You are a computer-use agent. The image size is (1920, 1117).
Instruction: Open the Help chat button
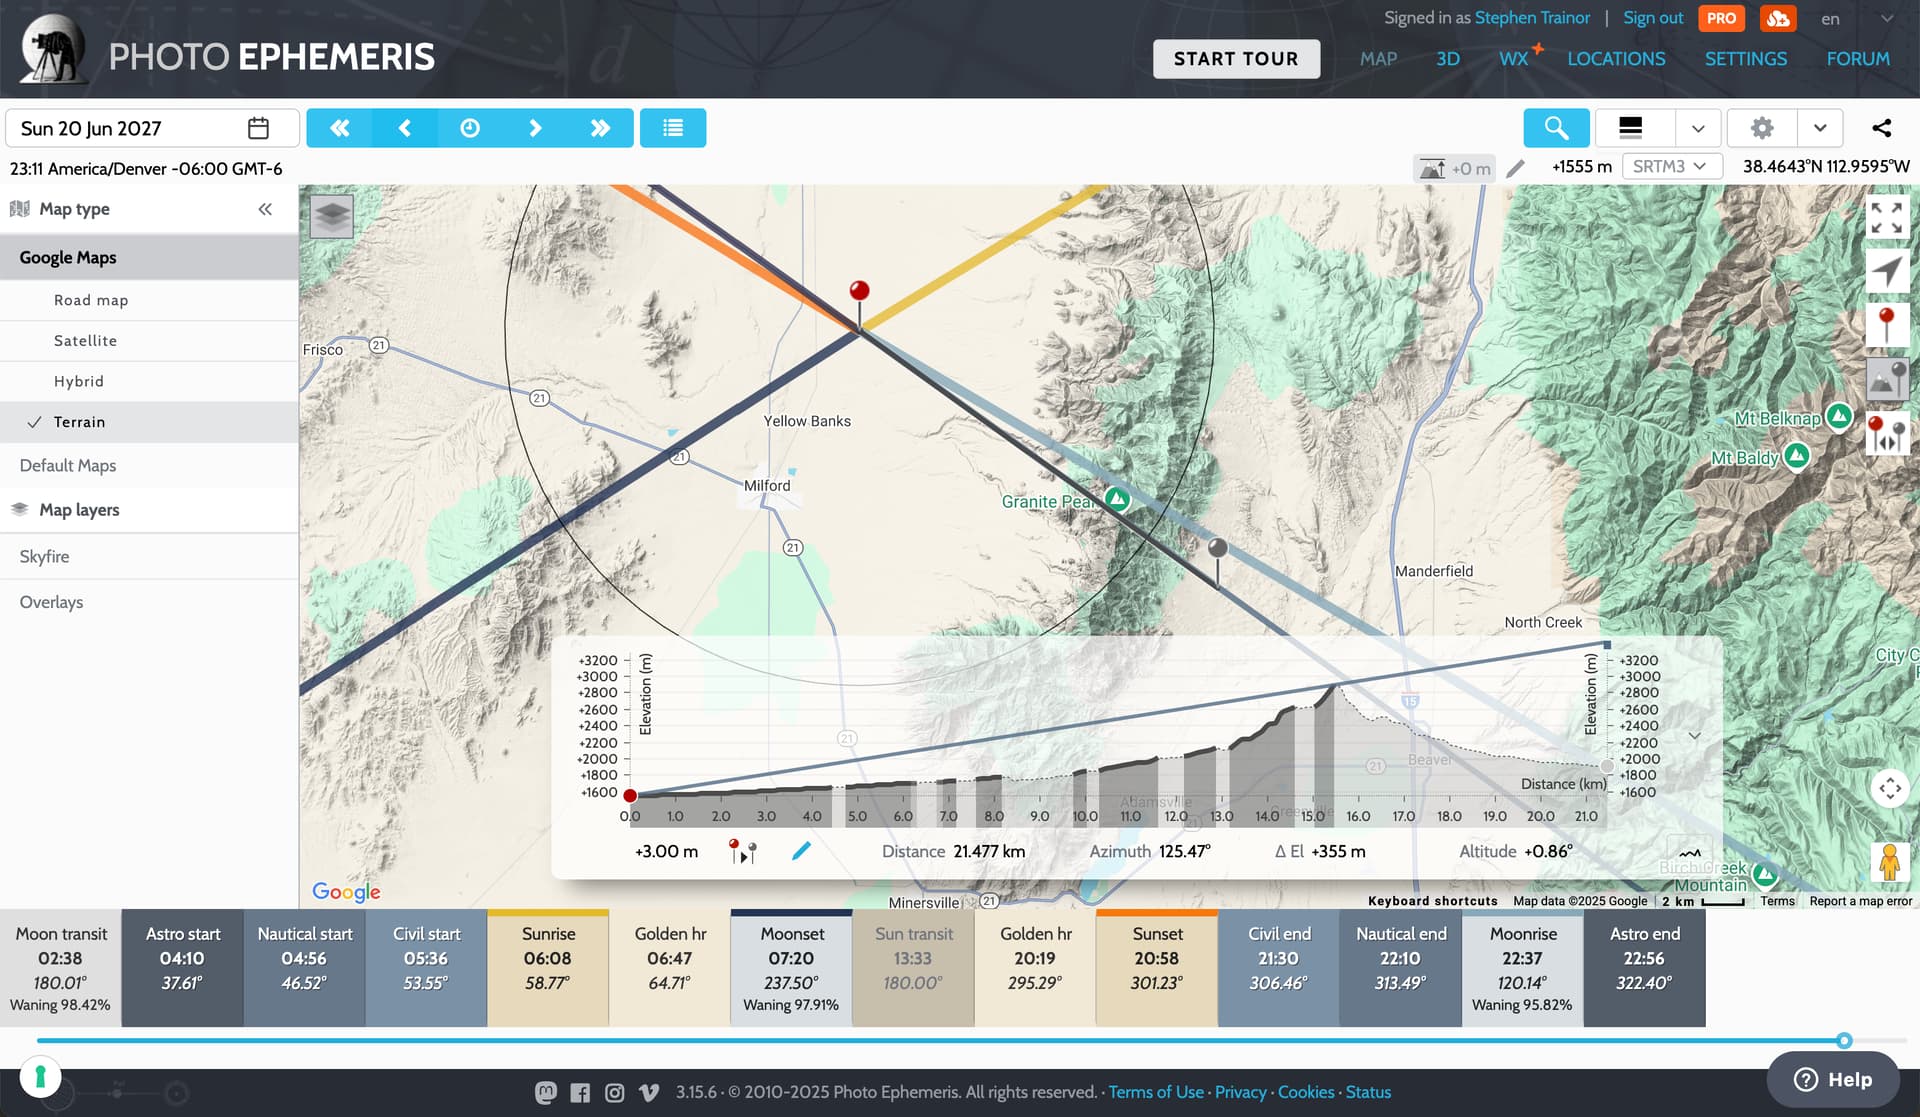tap(1832, 1079)
